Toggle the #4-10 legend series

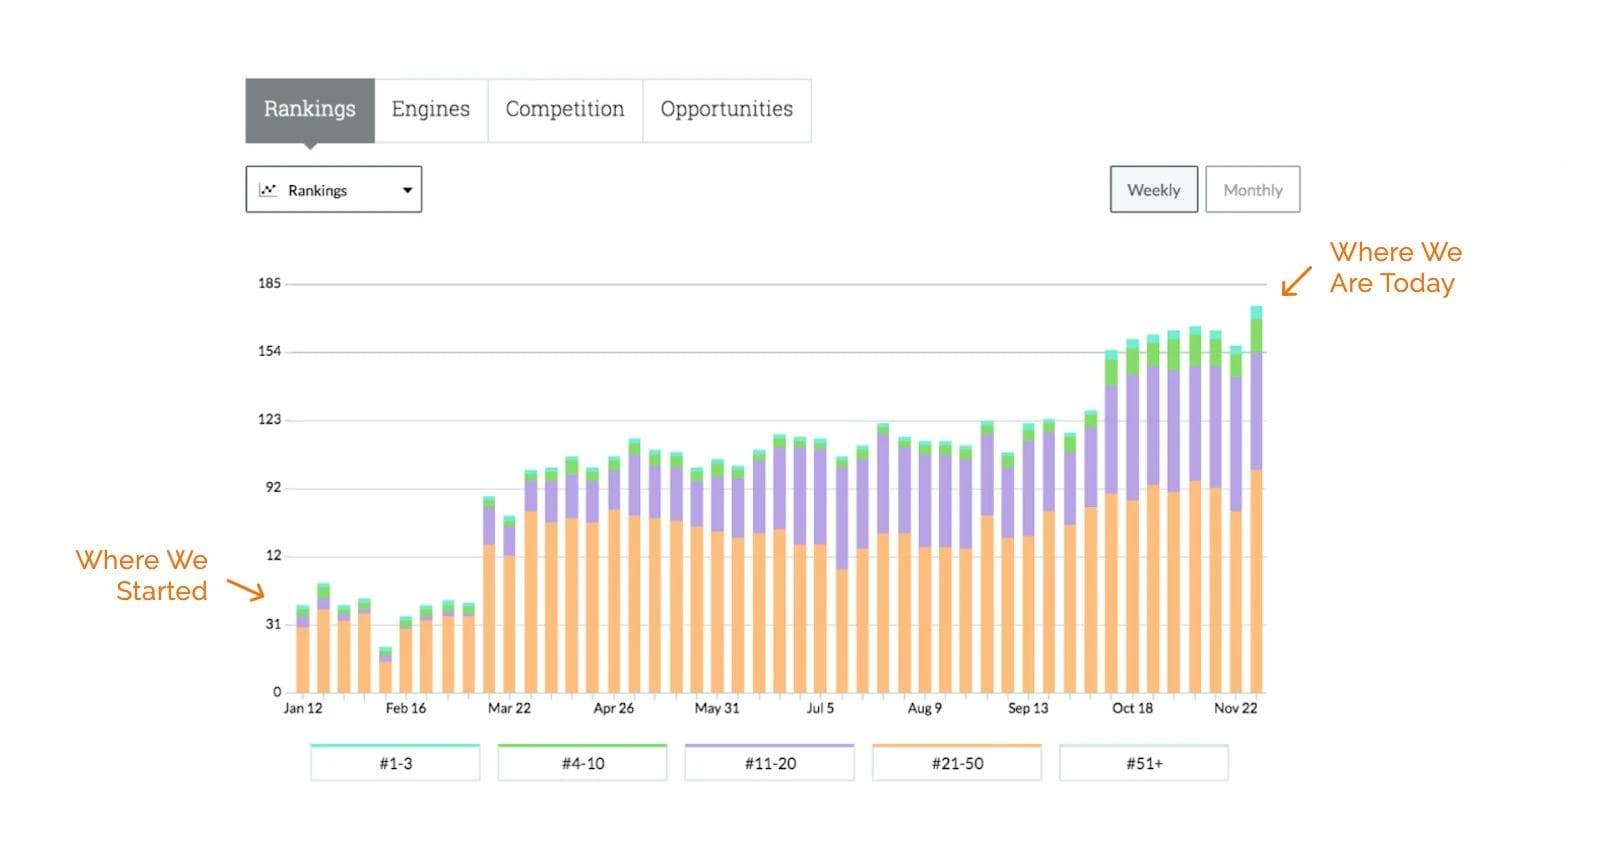(x=582, y=763)
